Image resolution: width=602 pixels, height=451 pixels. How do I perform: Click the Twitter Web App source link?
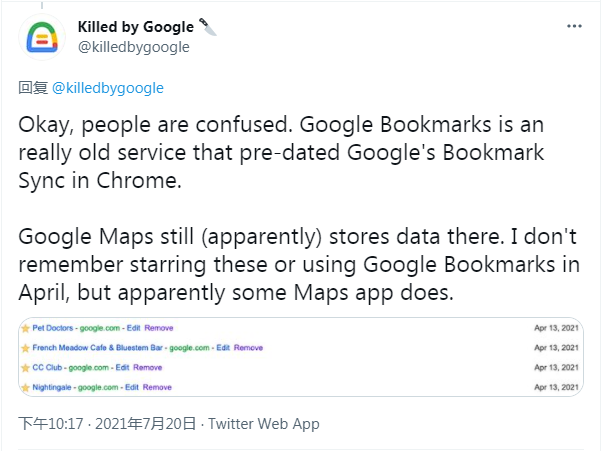[264, 424]
